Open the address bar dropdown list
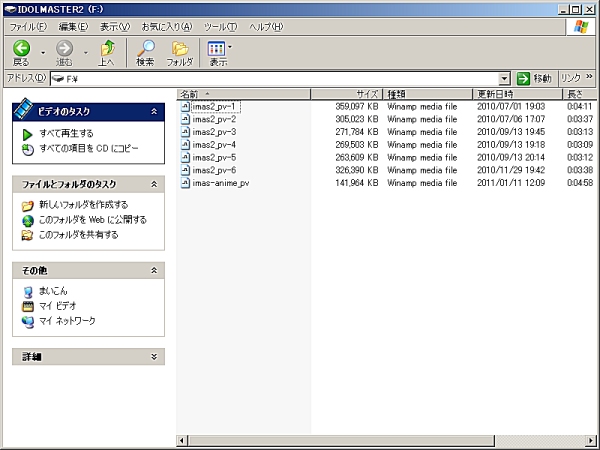Screen dimensions: 600x450 (x=504, y=79)
